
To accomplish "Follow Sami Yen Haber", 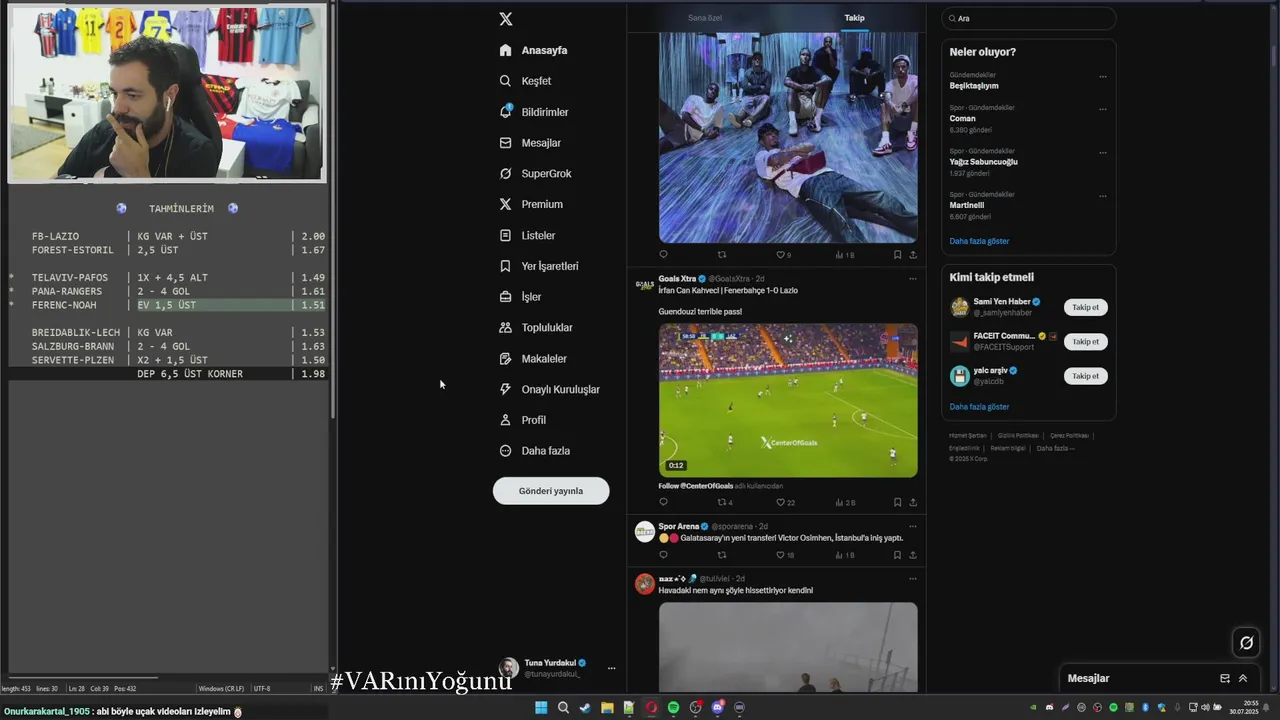I will tap(1085, 307).
